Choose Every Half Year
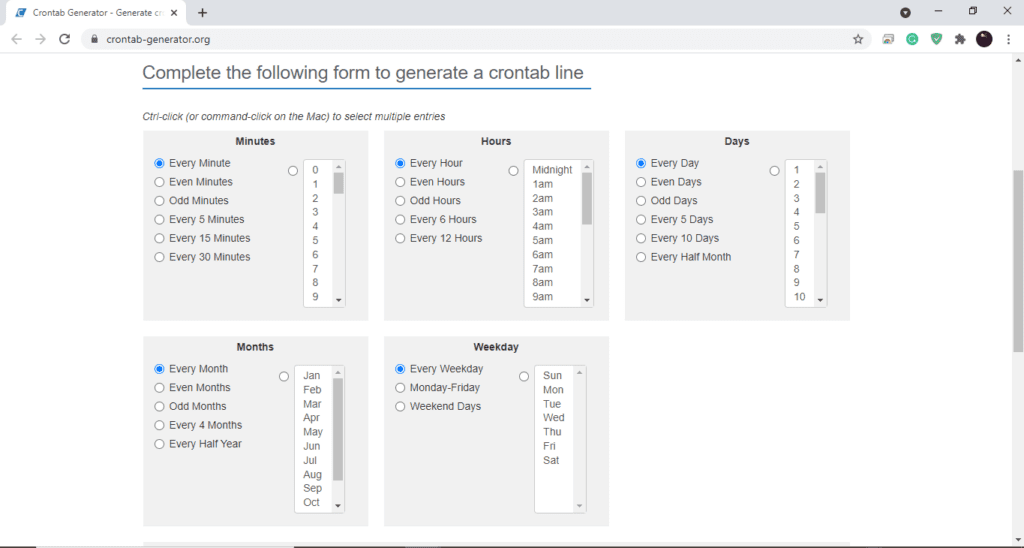1024x548 pixels. point(159,444)
